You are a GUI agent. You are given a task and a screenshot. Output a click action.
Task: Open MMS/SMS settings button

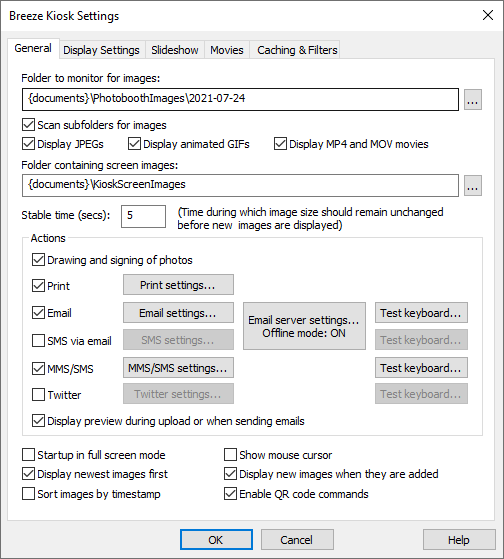tap(178, 368)
